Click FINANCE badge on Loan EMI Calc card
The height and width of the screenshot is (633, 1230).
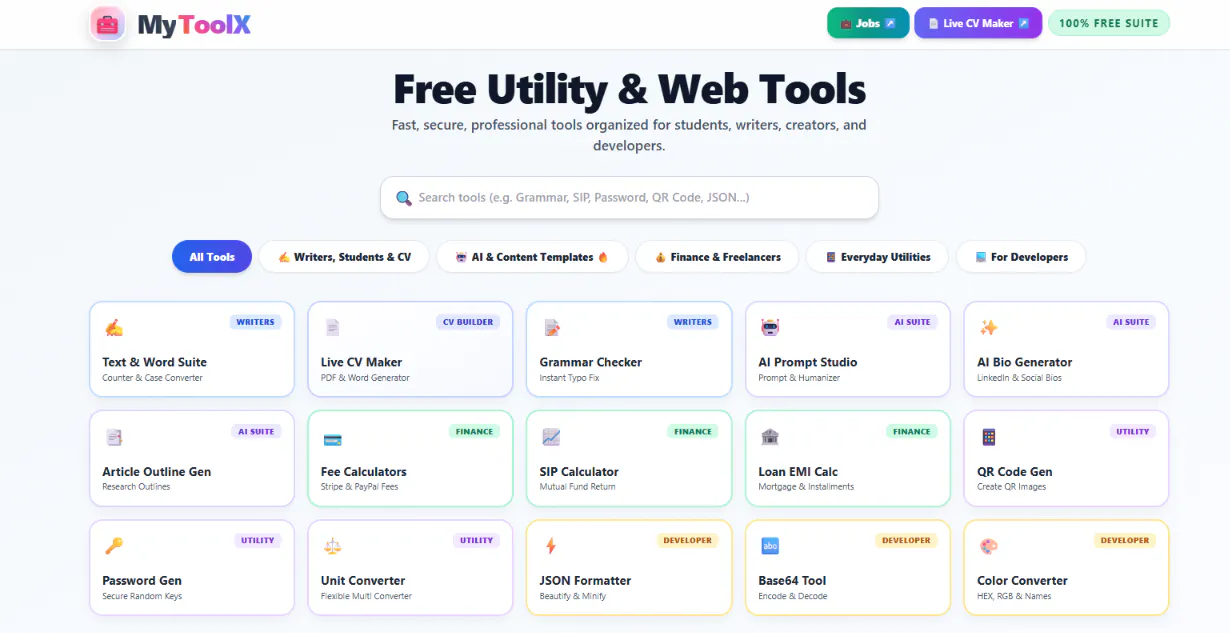[x=912, y=432]
